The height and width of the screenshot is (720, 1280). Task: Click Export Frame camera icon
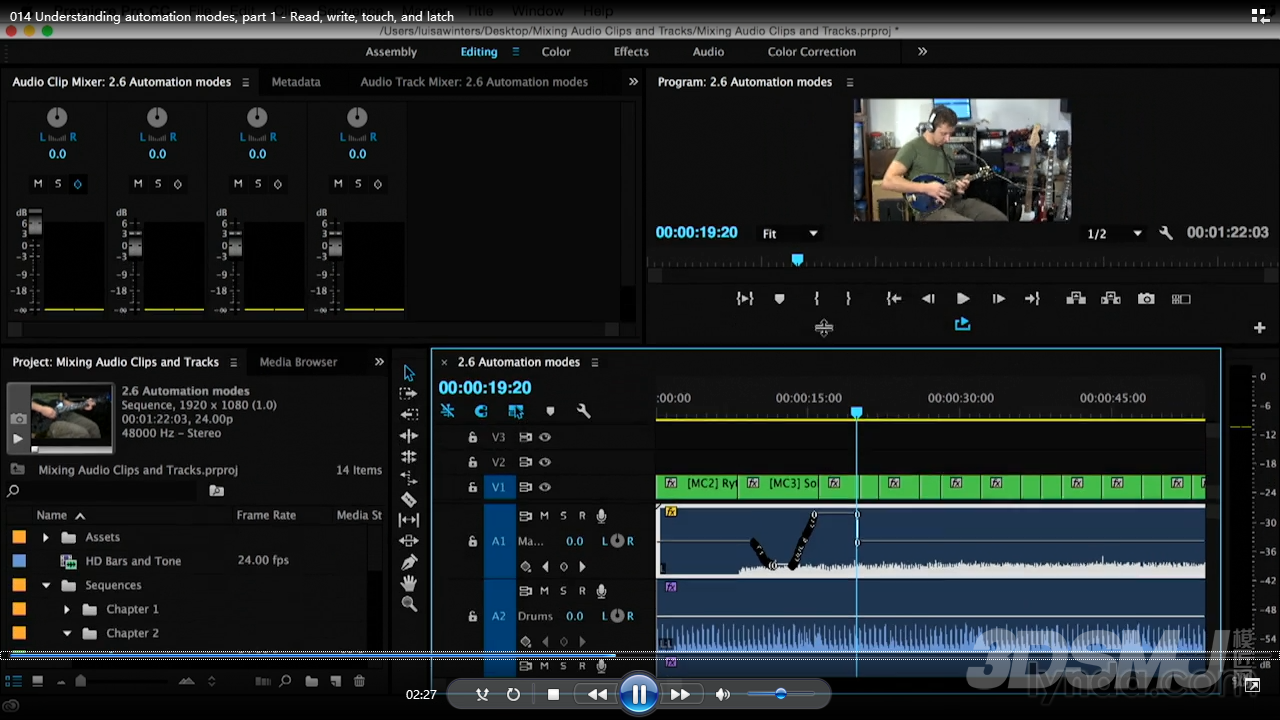click(1146, 299)
